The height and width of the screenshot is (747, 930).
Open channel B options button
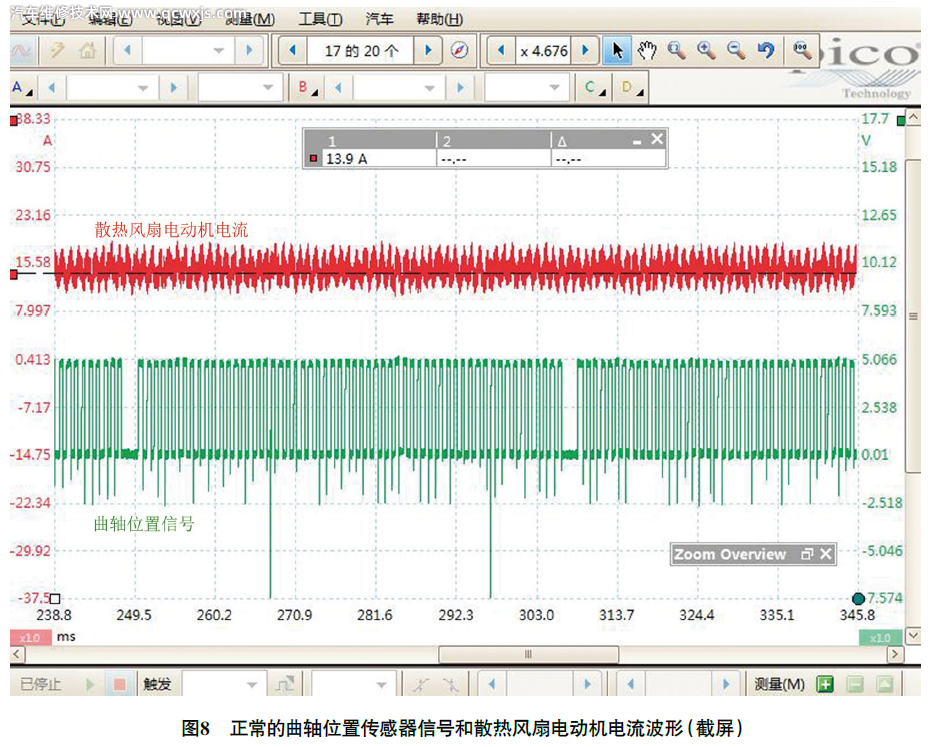[x=305, y=88]
